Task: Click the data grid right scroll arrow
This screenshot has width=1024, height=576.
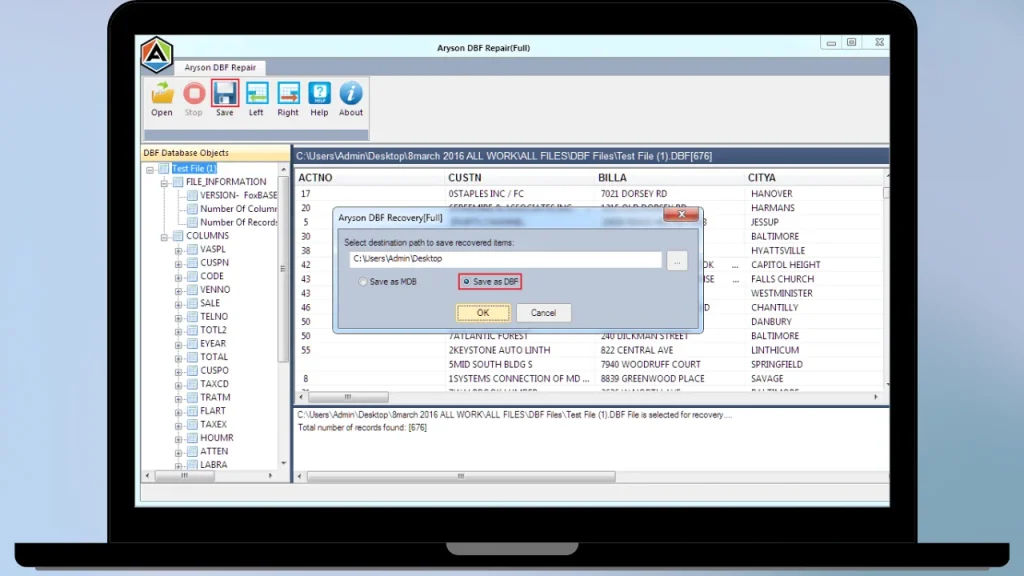Action: tap(876, 397)
